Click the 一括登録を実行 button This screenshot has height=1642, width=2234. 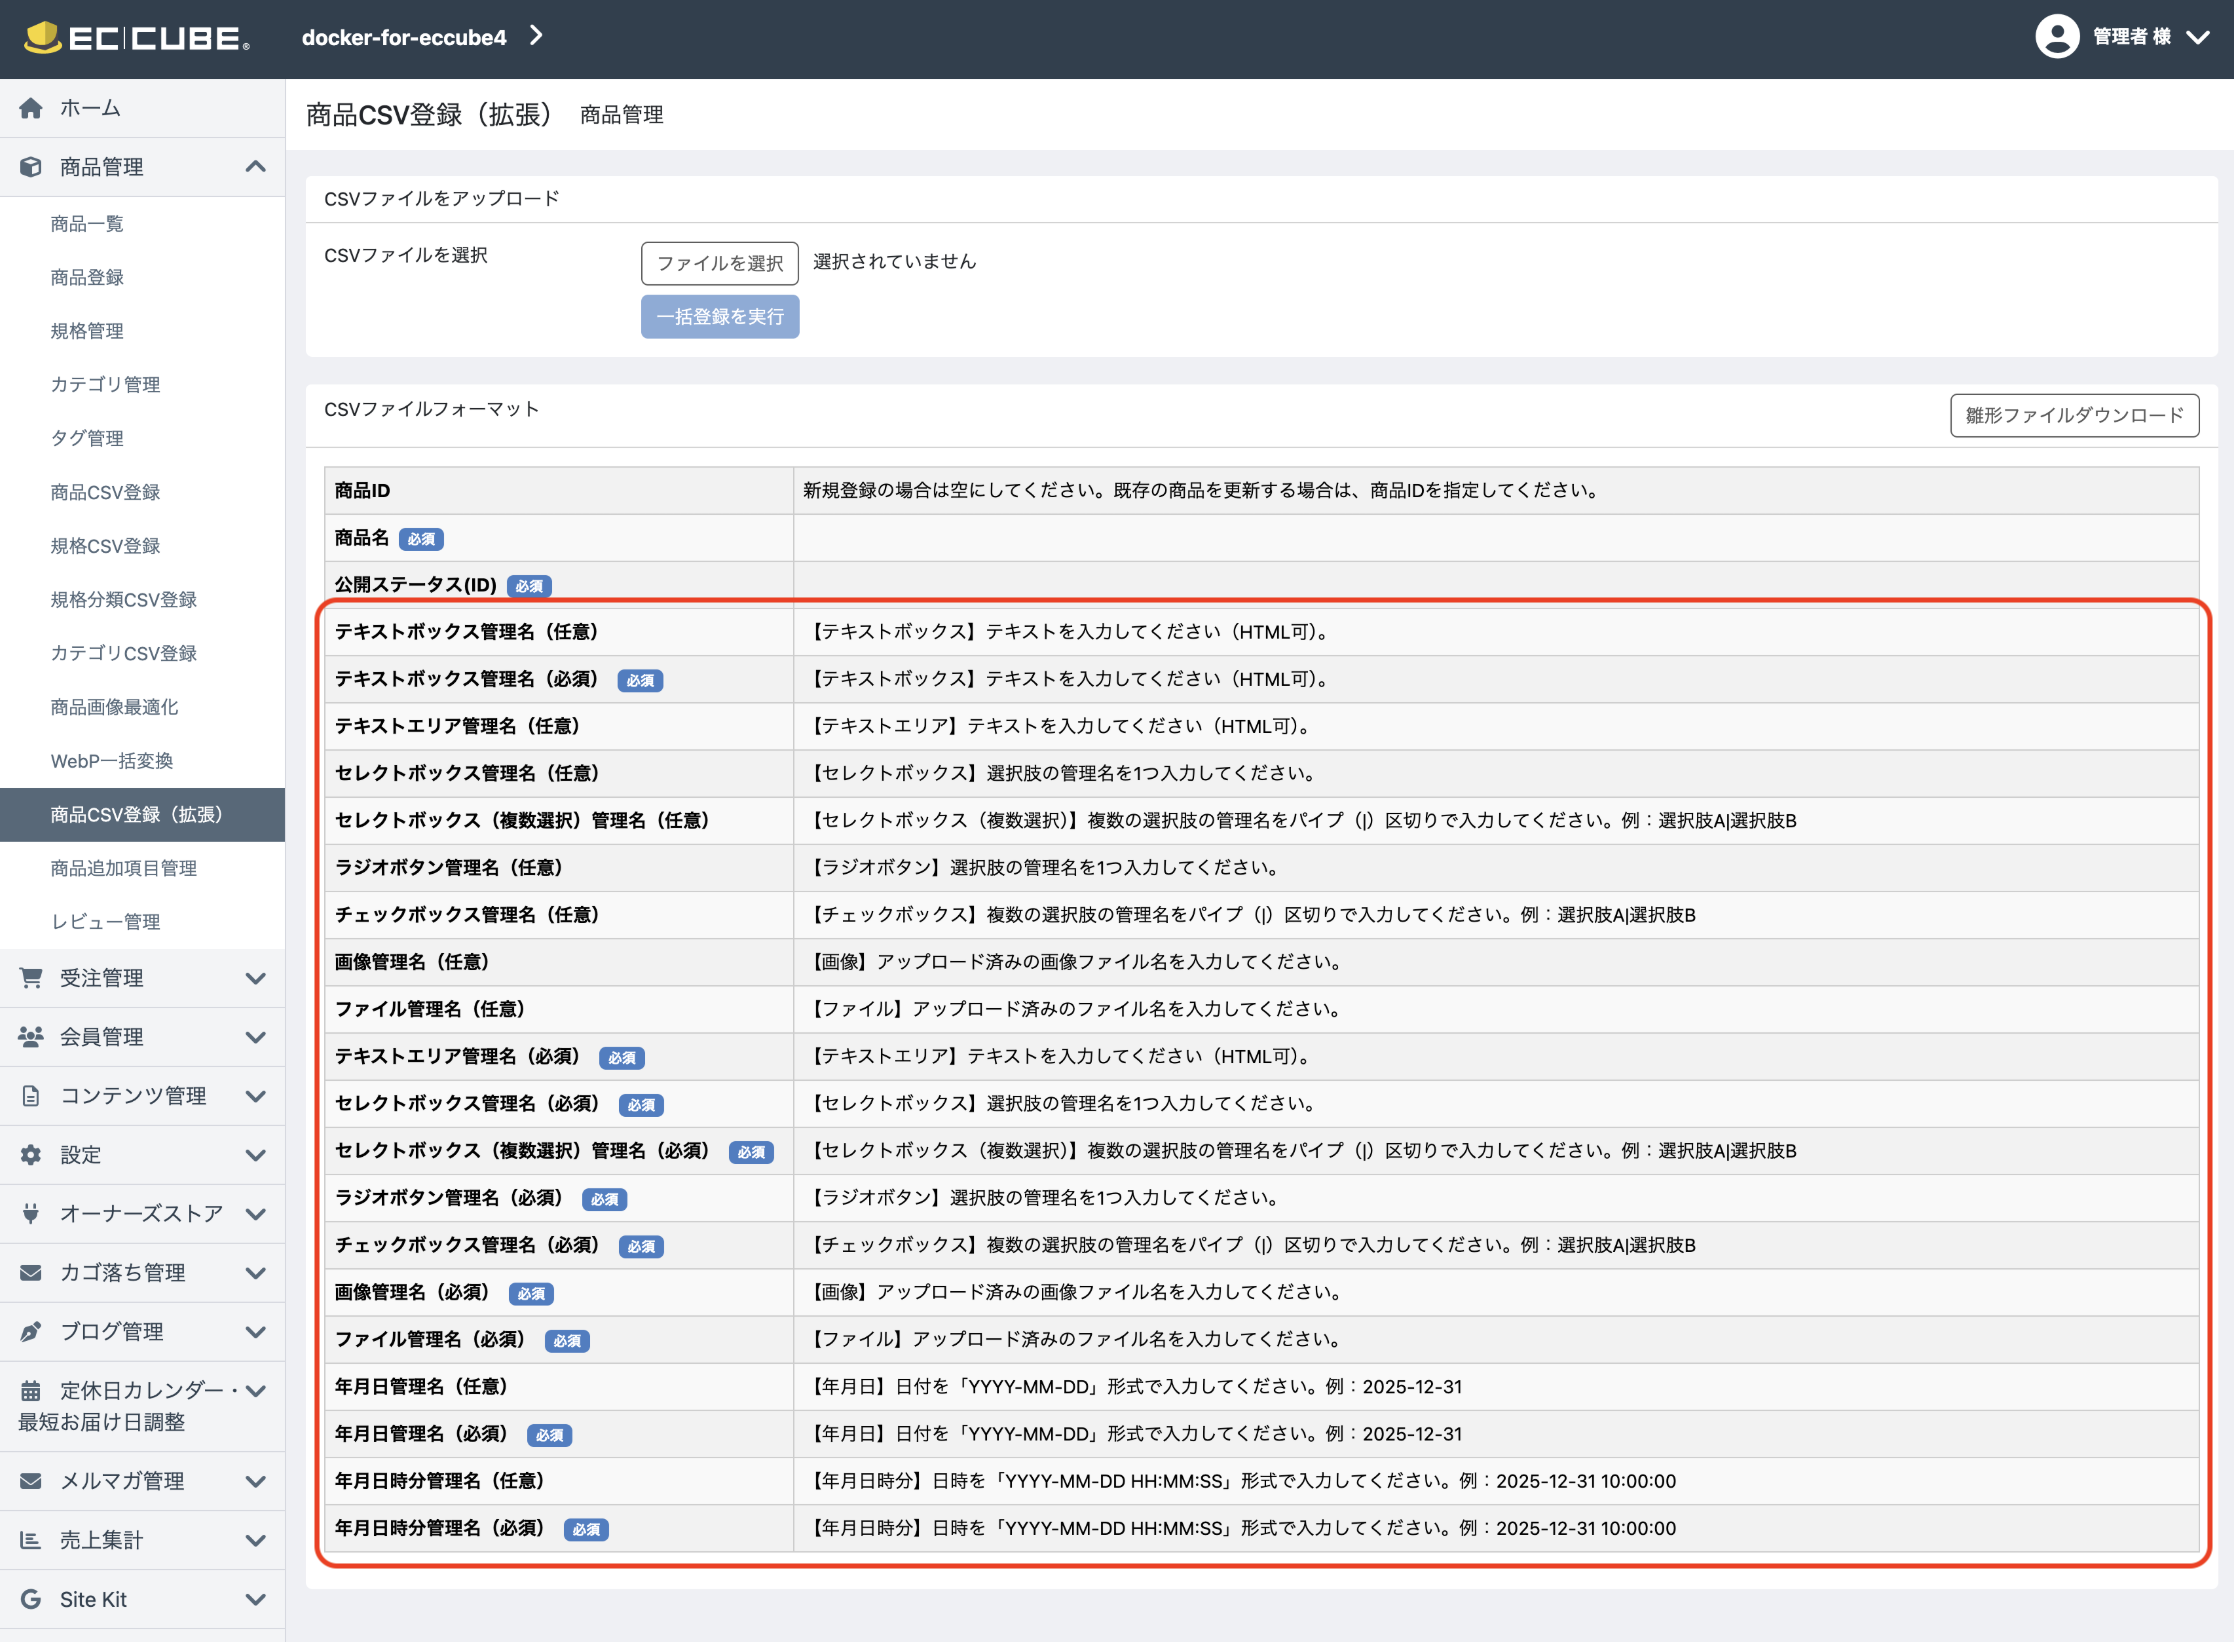tap(720, 317)
